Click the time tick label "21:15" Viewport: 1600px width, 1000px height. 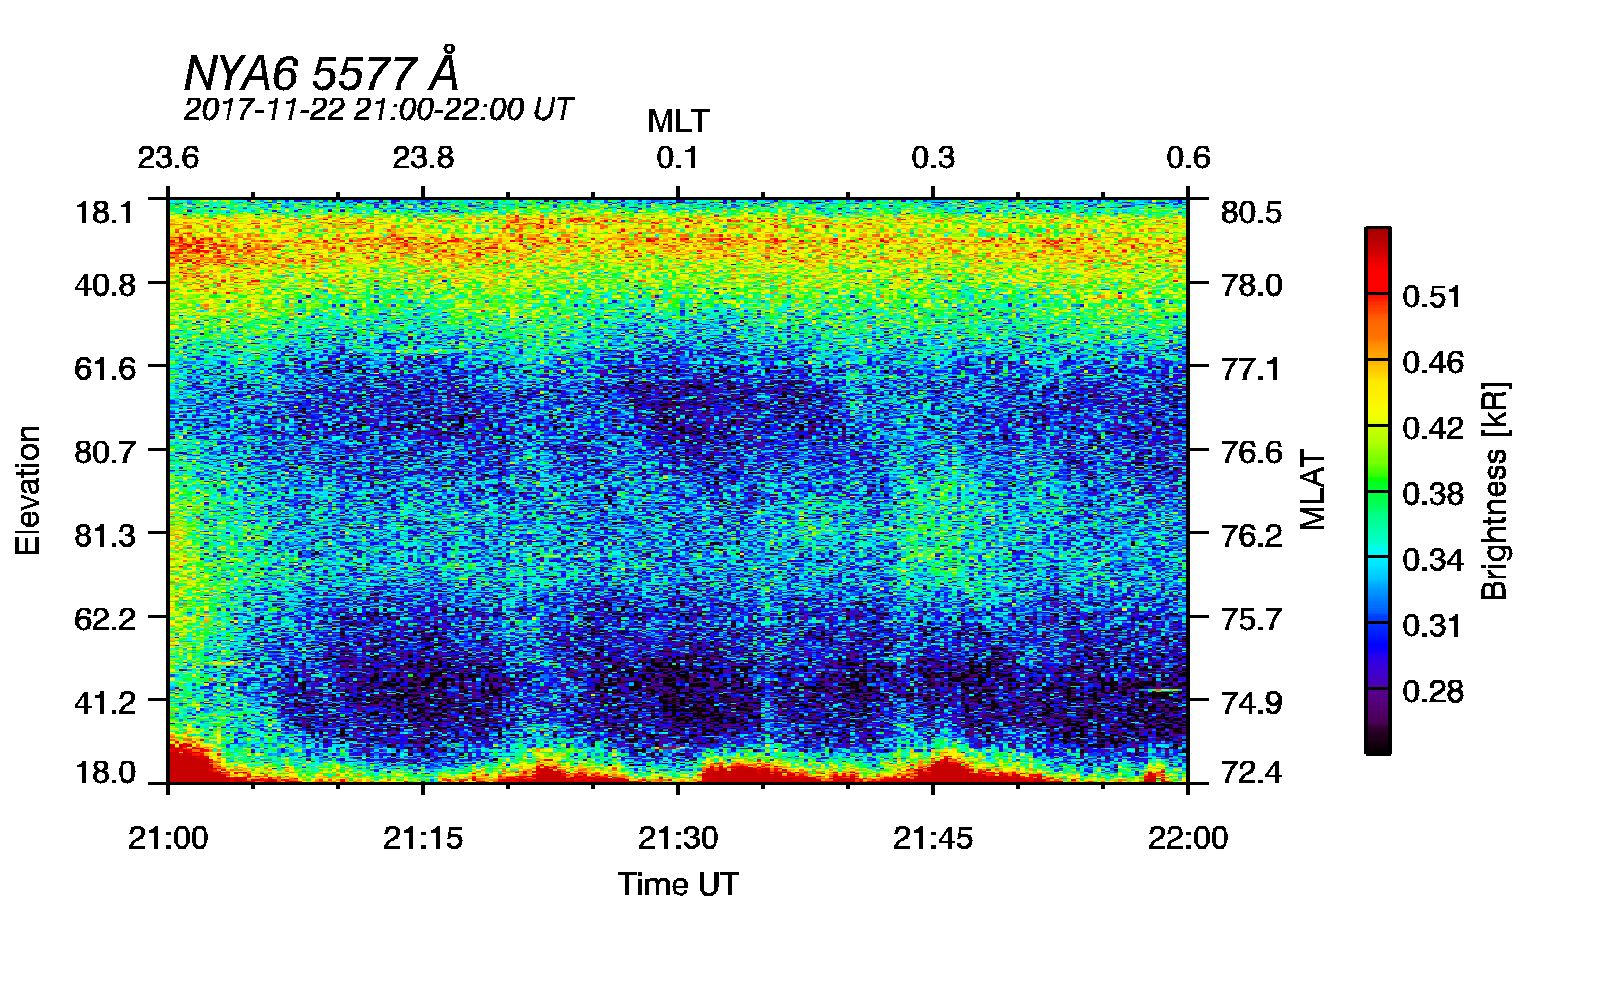(423, 838)
